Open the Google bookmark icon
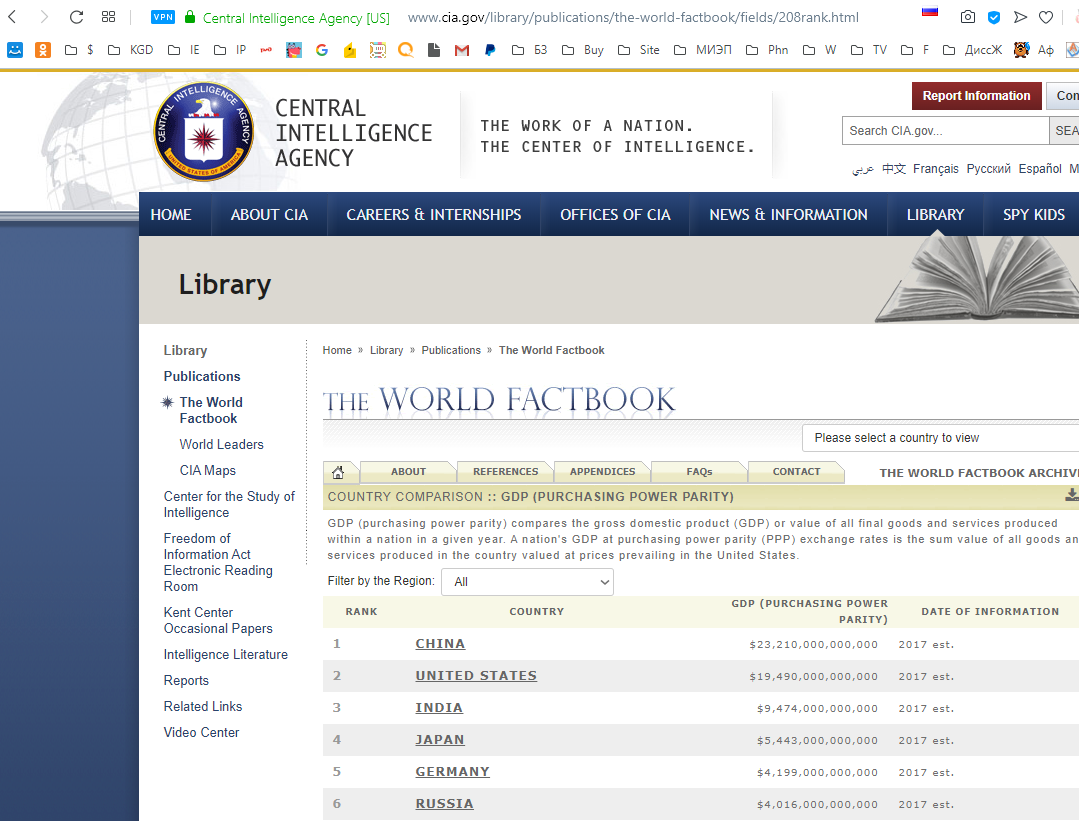This screenshot has width=1079, height=821. (321, 50)
